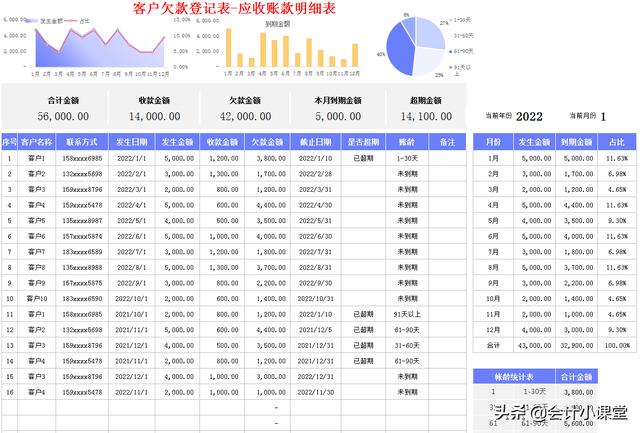
Task: Select the aging pie chart
Action: 416,46
